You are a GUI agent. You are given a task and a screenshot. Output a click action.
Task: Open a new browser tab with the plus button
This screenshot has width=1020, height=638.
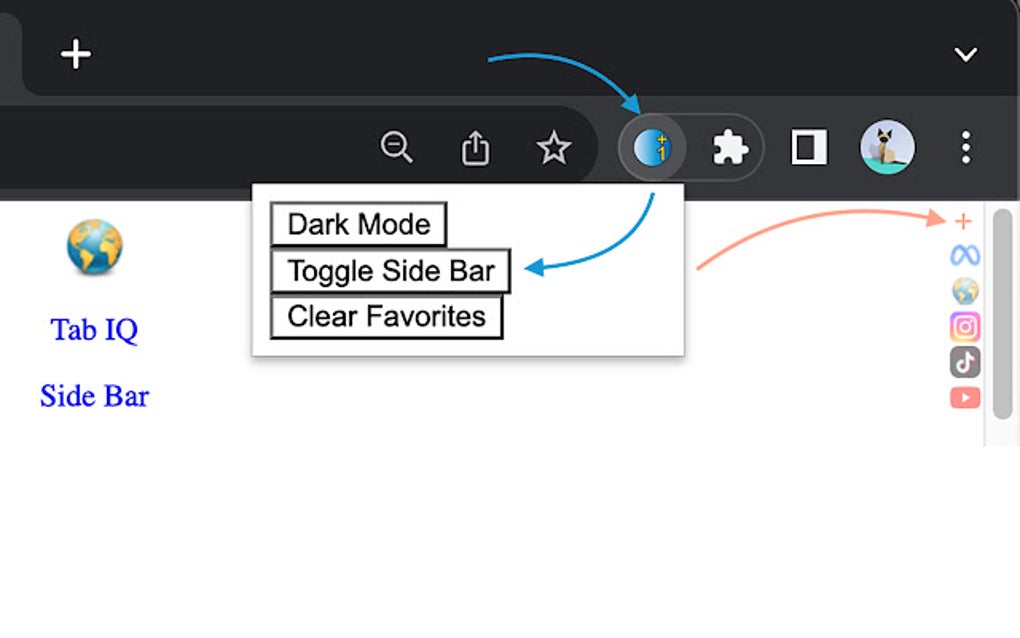[75, 54]
